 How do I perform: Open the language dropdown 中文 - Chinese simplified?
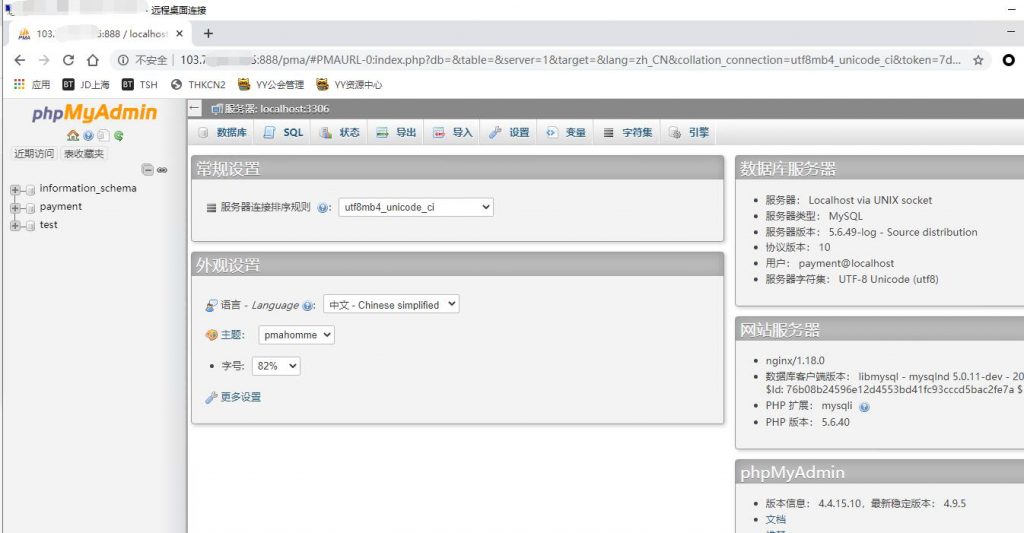point(391,304)
